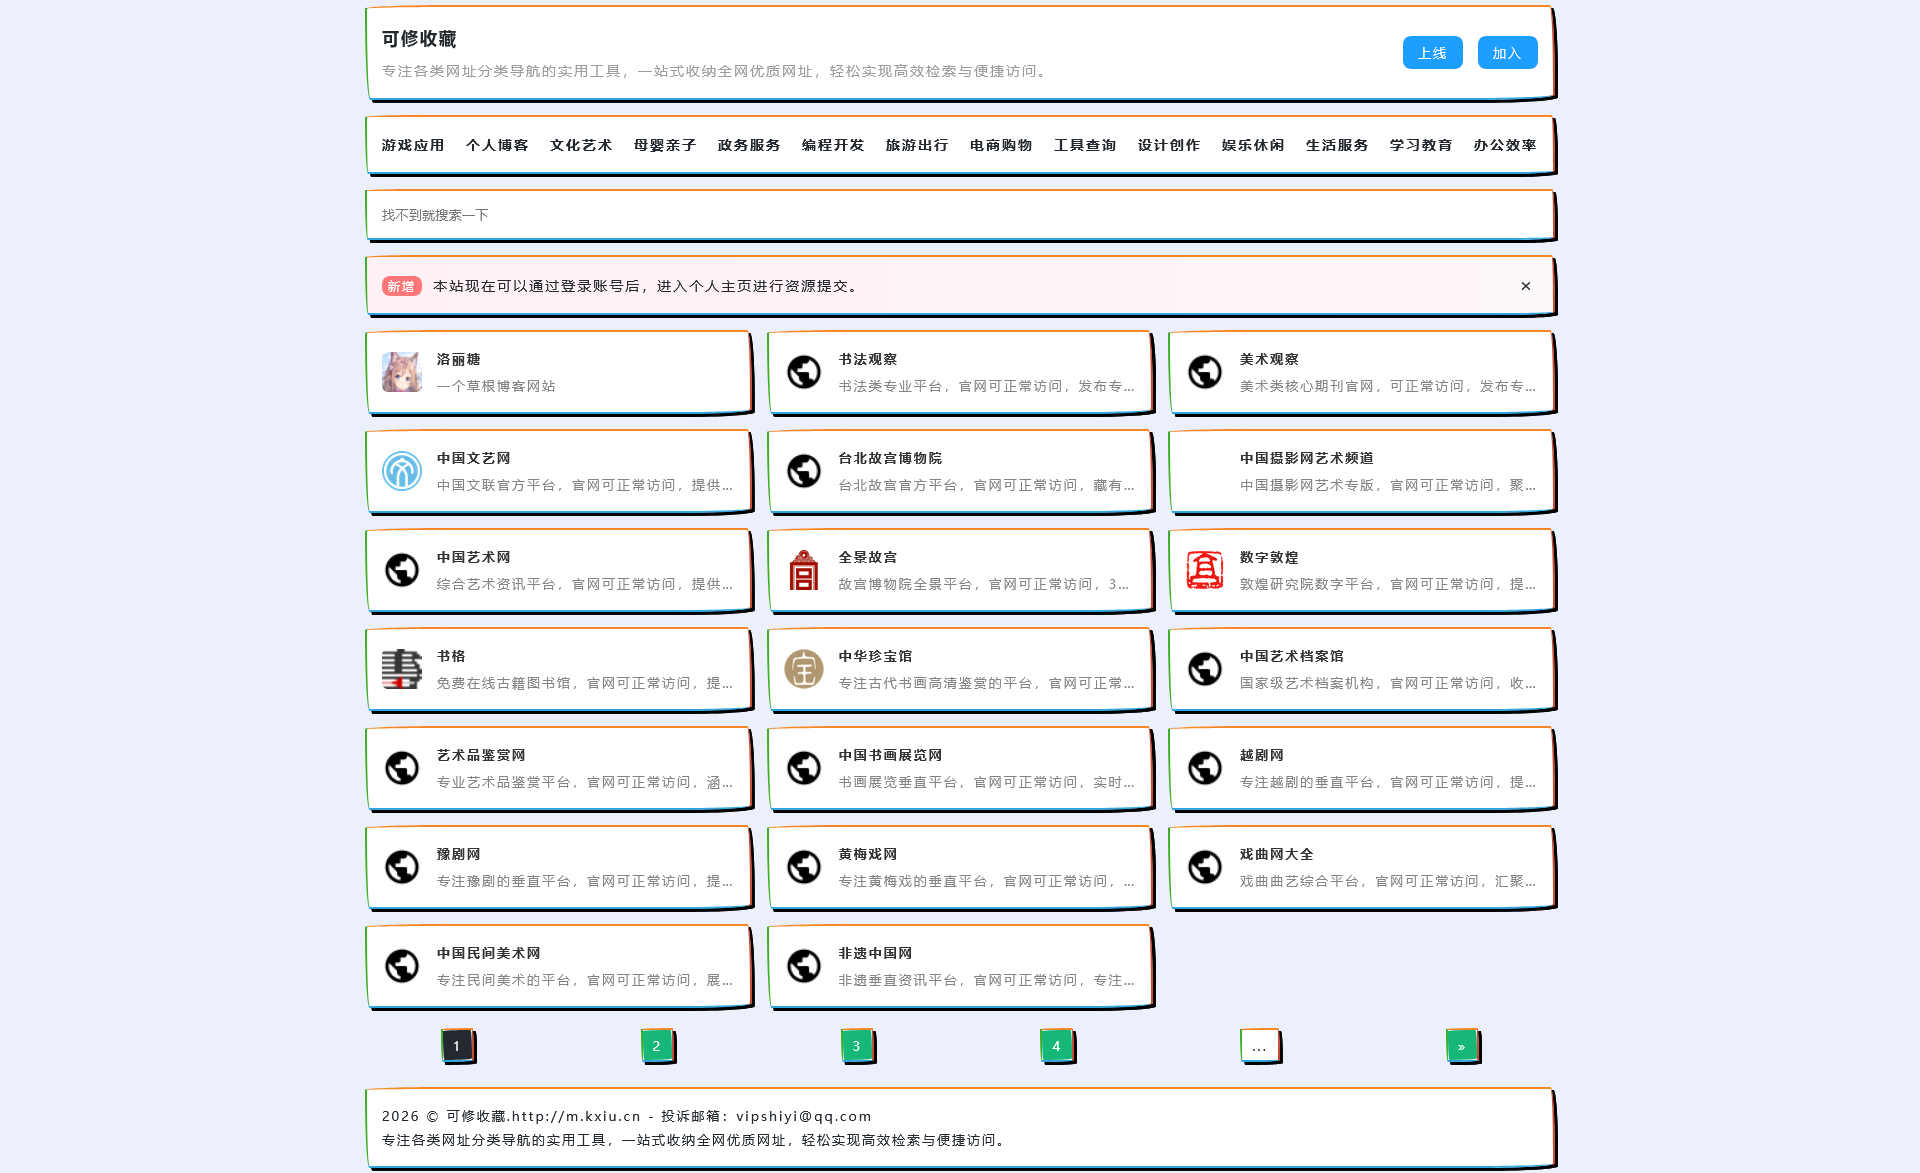Image resolution: width=1920 pixels, height=1173 pixels.
Task: Click the 中华珍宝馆 gold seal icon
Action: click(803, 669)
